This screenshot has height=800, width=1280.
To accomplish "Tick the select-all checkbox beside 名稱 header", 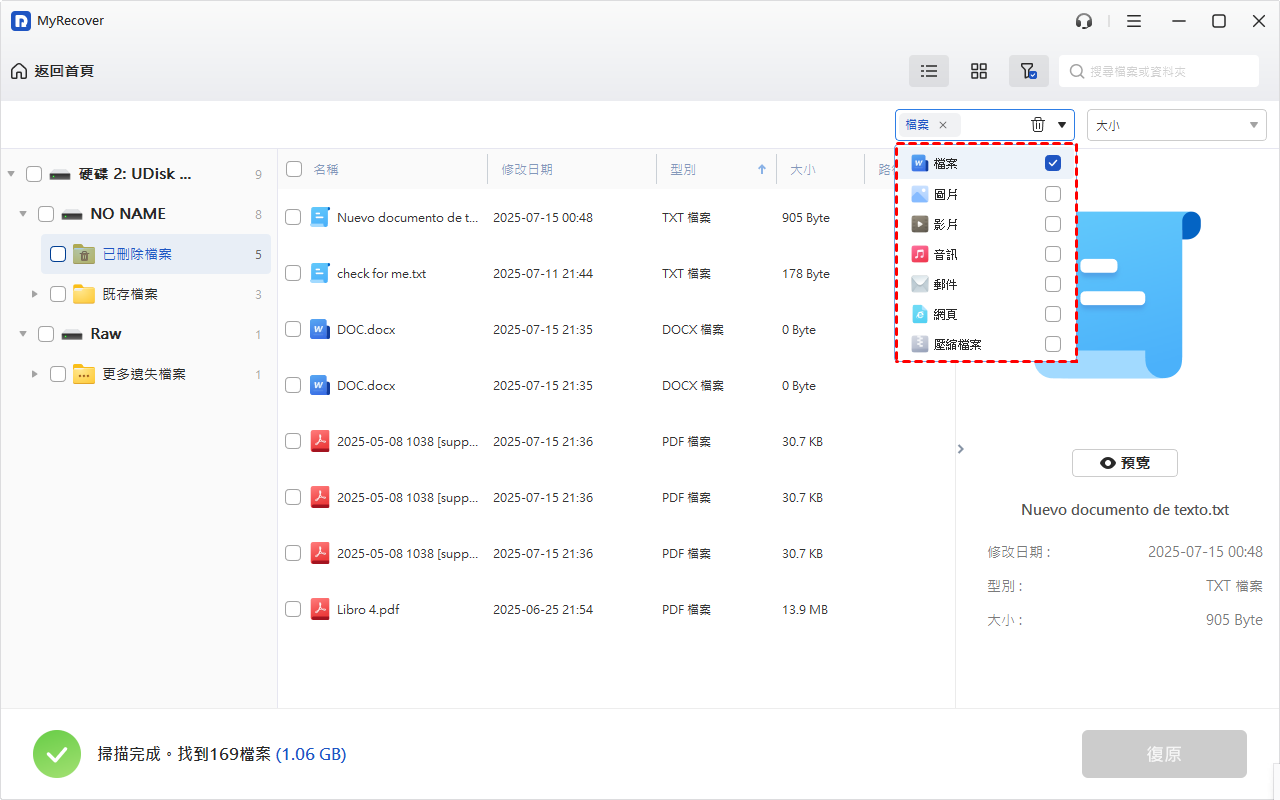I will click(294, 169).
